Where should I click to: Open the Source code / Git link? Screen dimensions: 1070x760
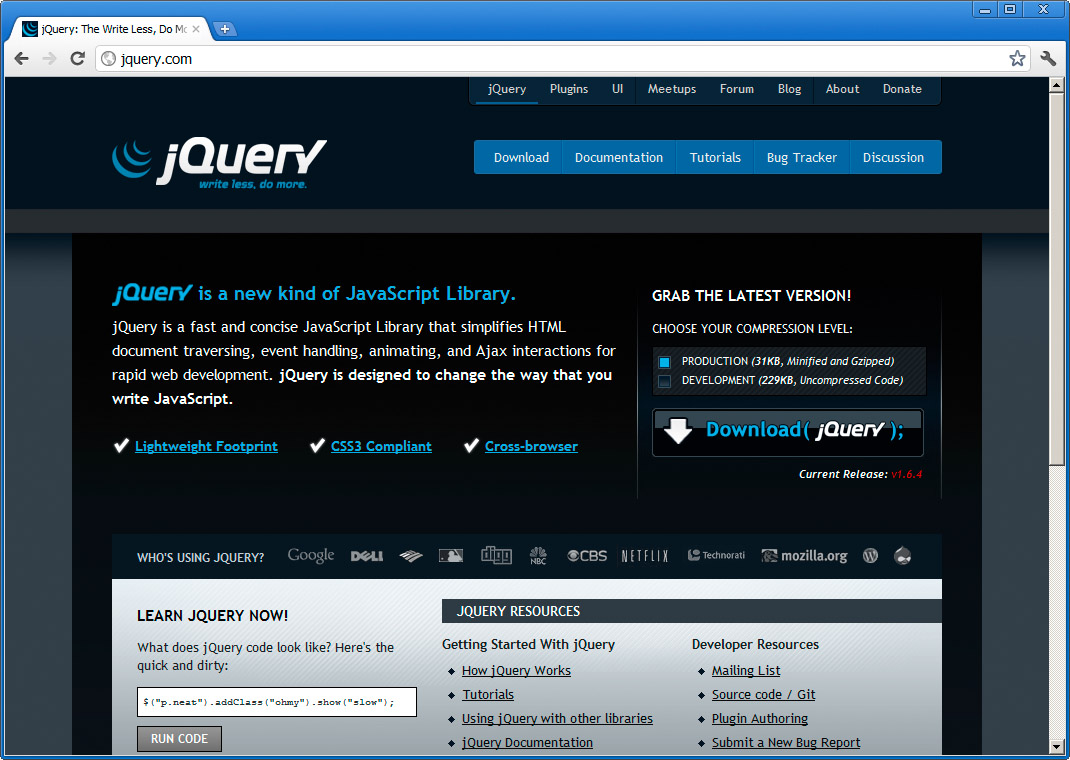click(x=764, y=695)
